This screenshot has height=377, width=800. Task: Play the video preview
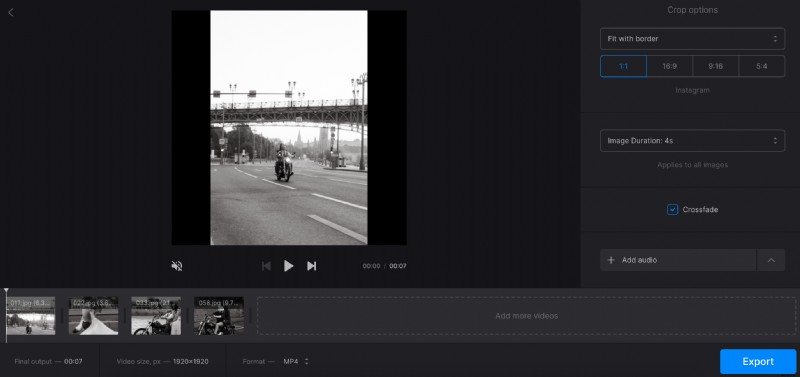coord(288,266)
